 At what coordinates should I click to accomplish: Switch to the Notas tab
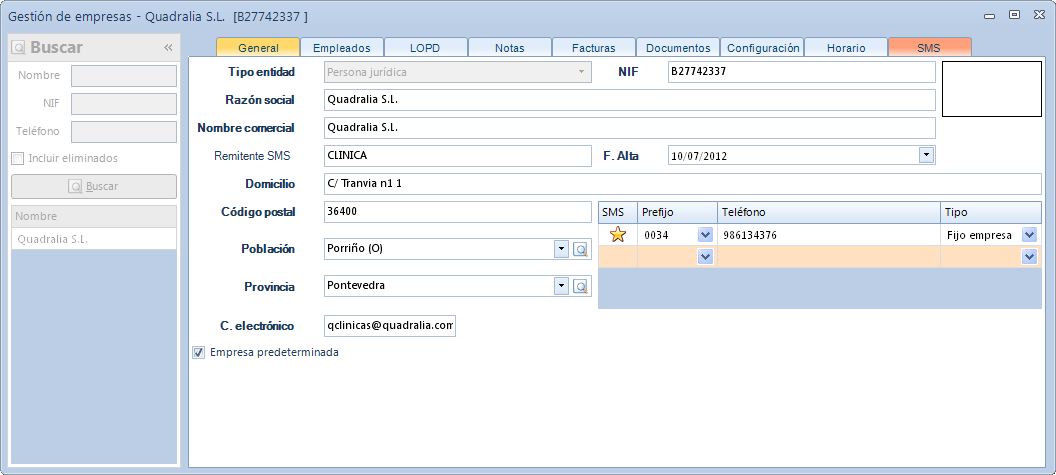coord(510,48)
